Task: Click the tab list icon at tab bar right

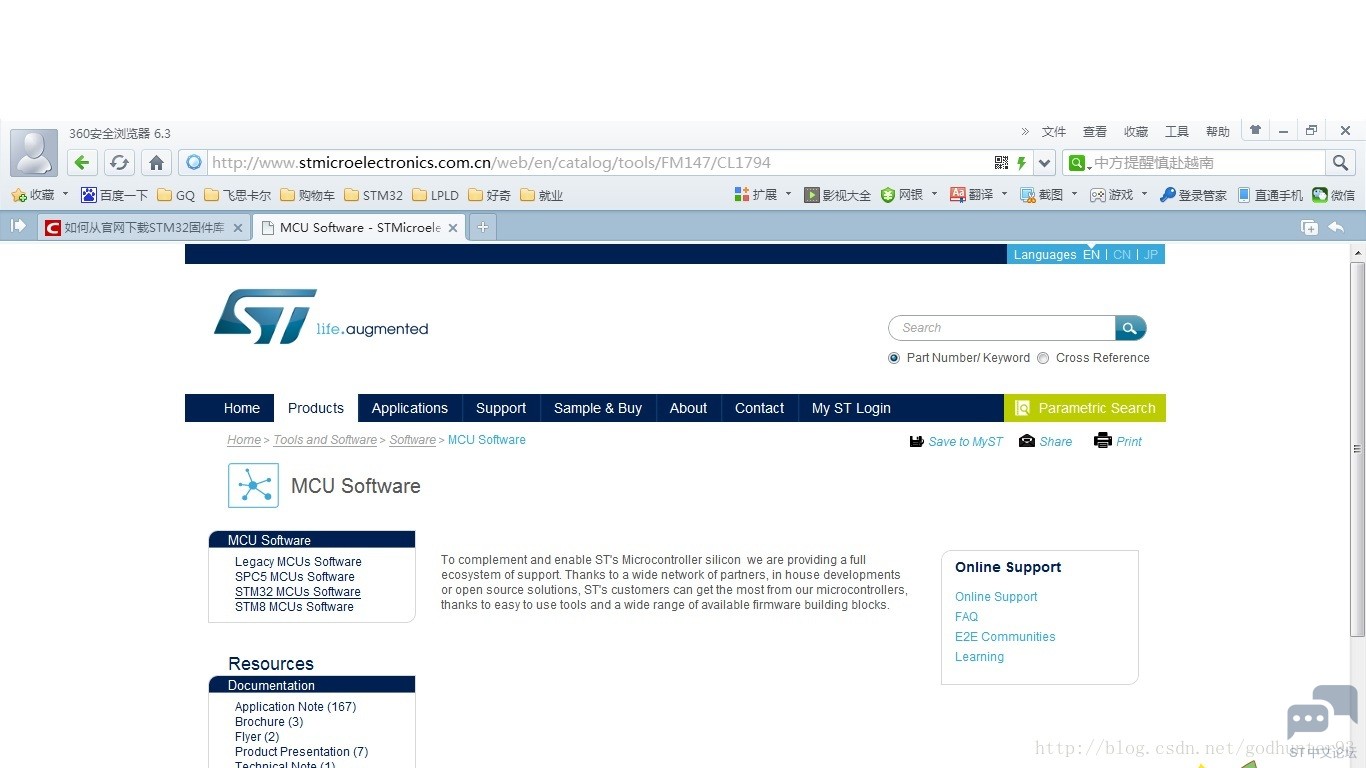Action: 1309,227
